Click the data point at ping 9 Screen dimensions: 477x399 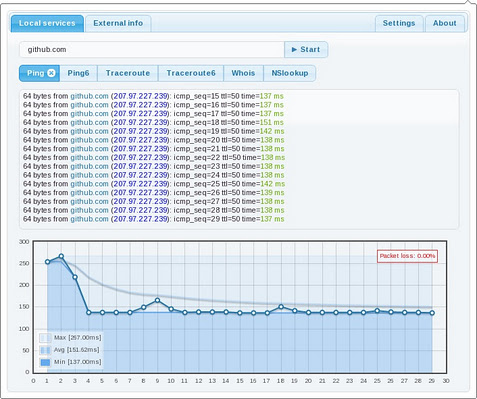tap(157, 300)
